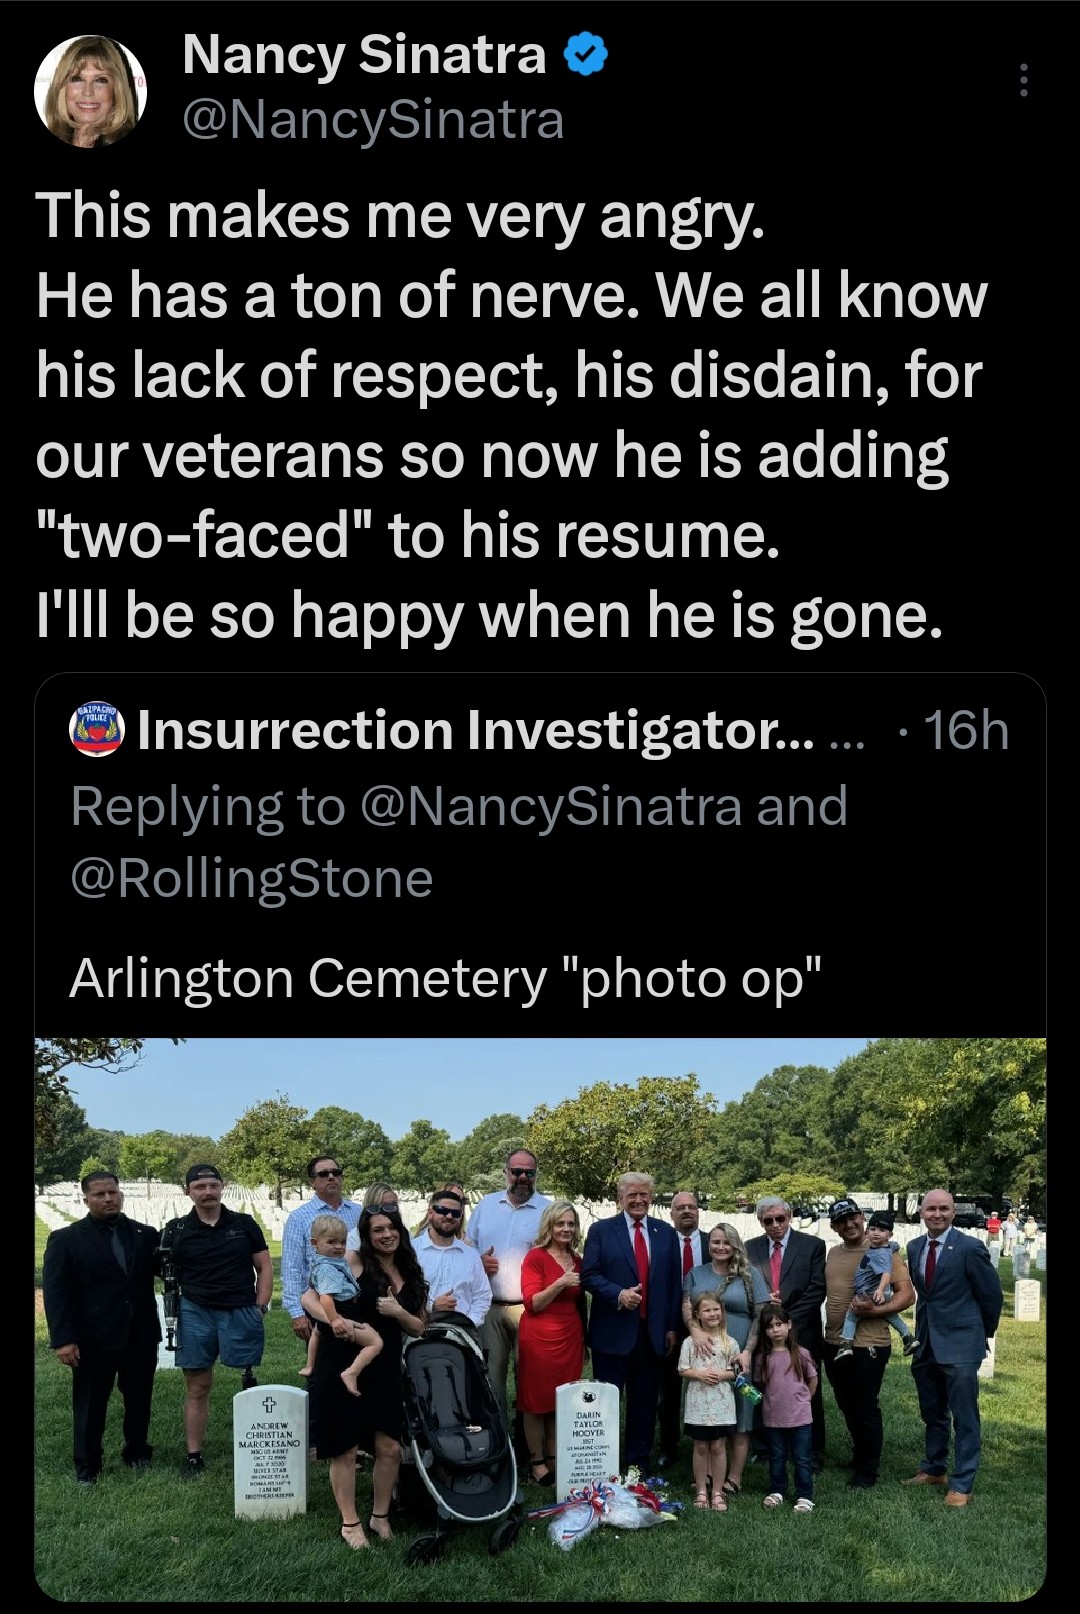Viewport: 1080px width, 1614px height.
Task: Click the 16h timestamp
Action: pos(965,730)
